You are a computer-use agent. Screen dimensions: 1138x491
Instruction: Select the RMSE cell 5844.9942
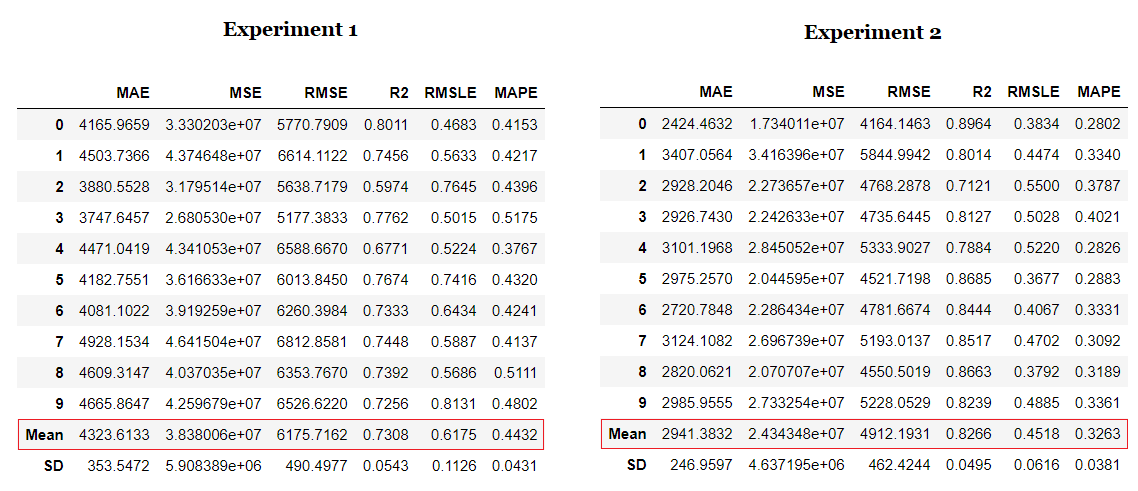pos(895,155)
